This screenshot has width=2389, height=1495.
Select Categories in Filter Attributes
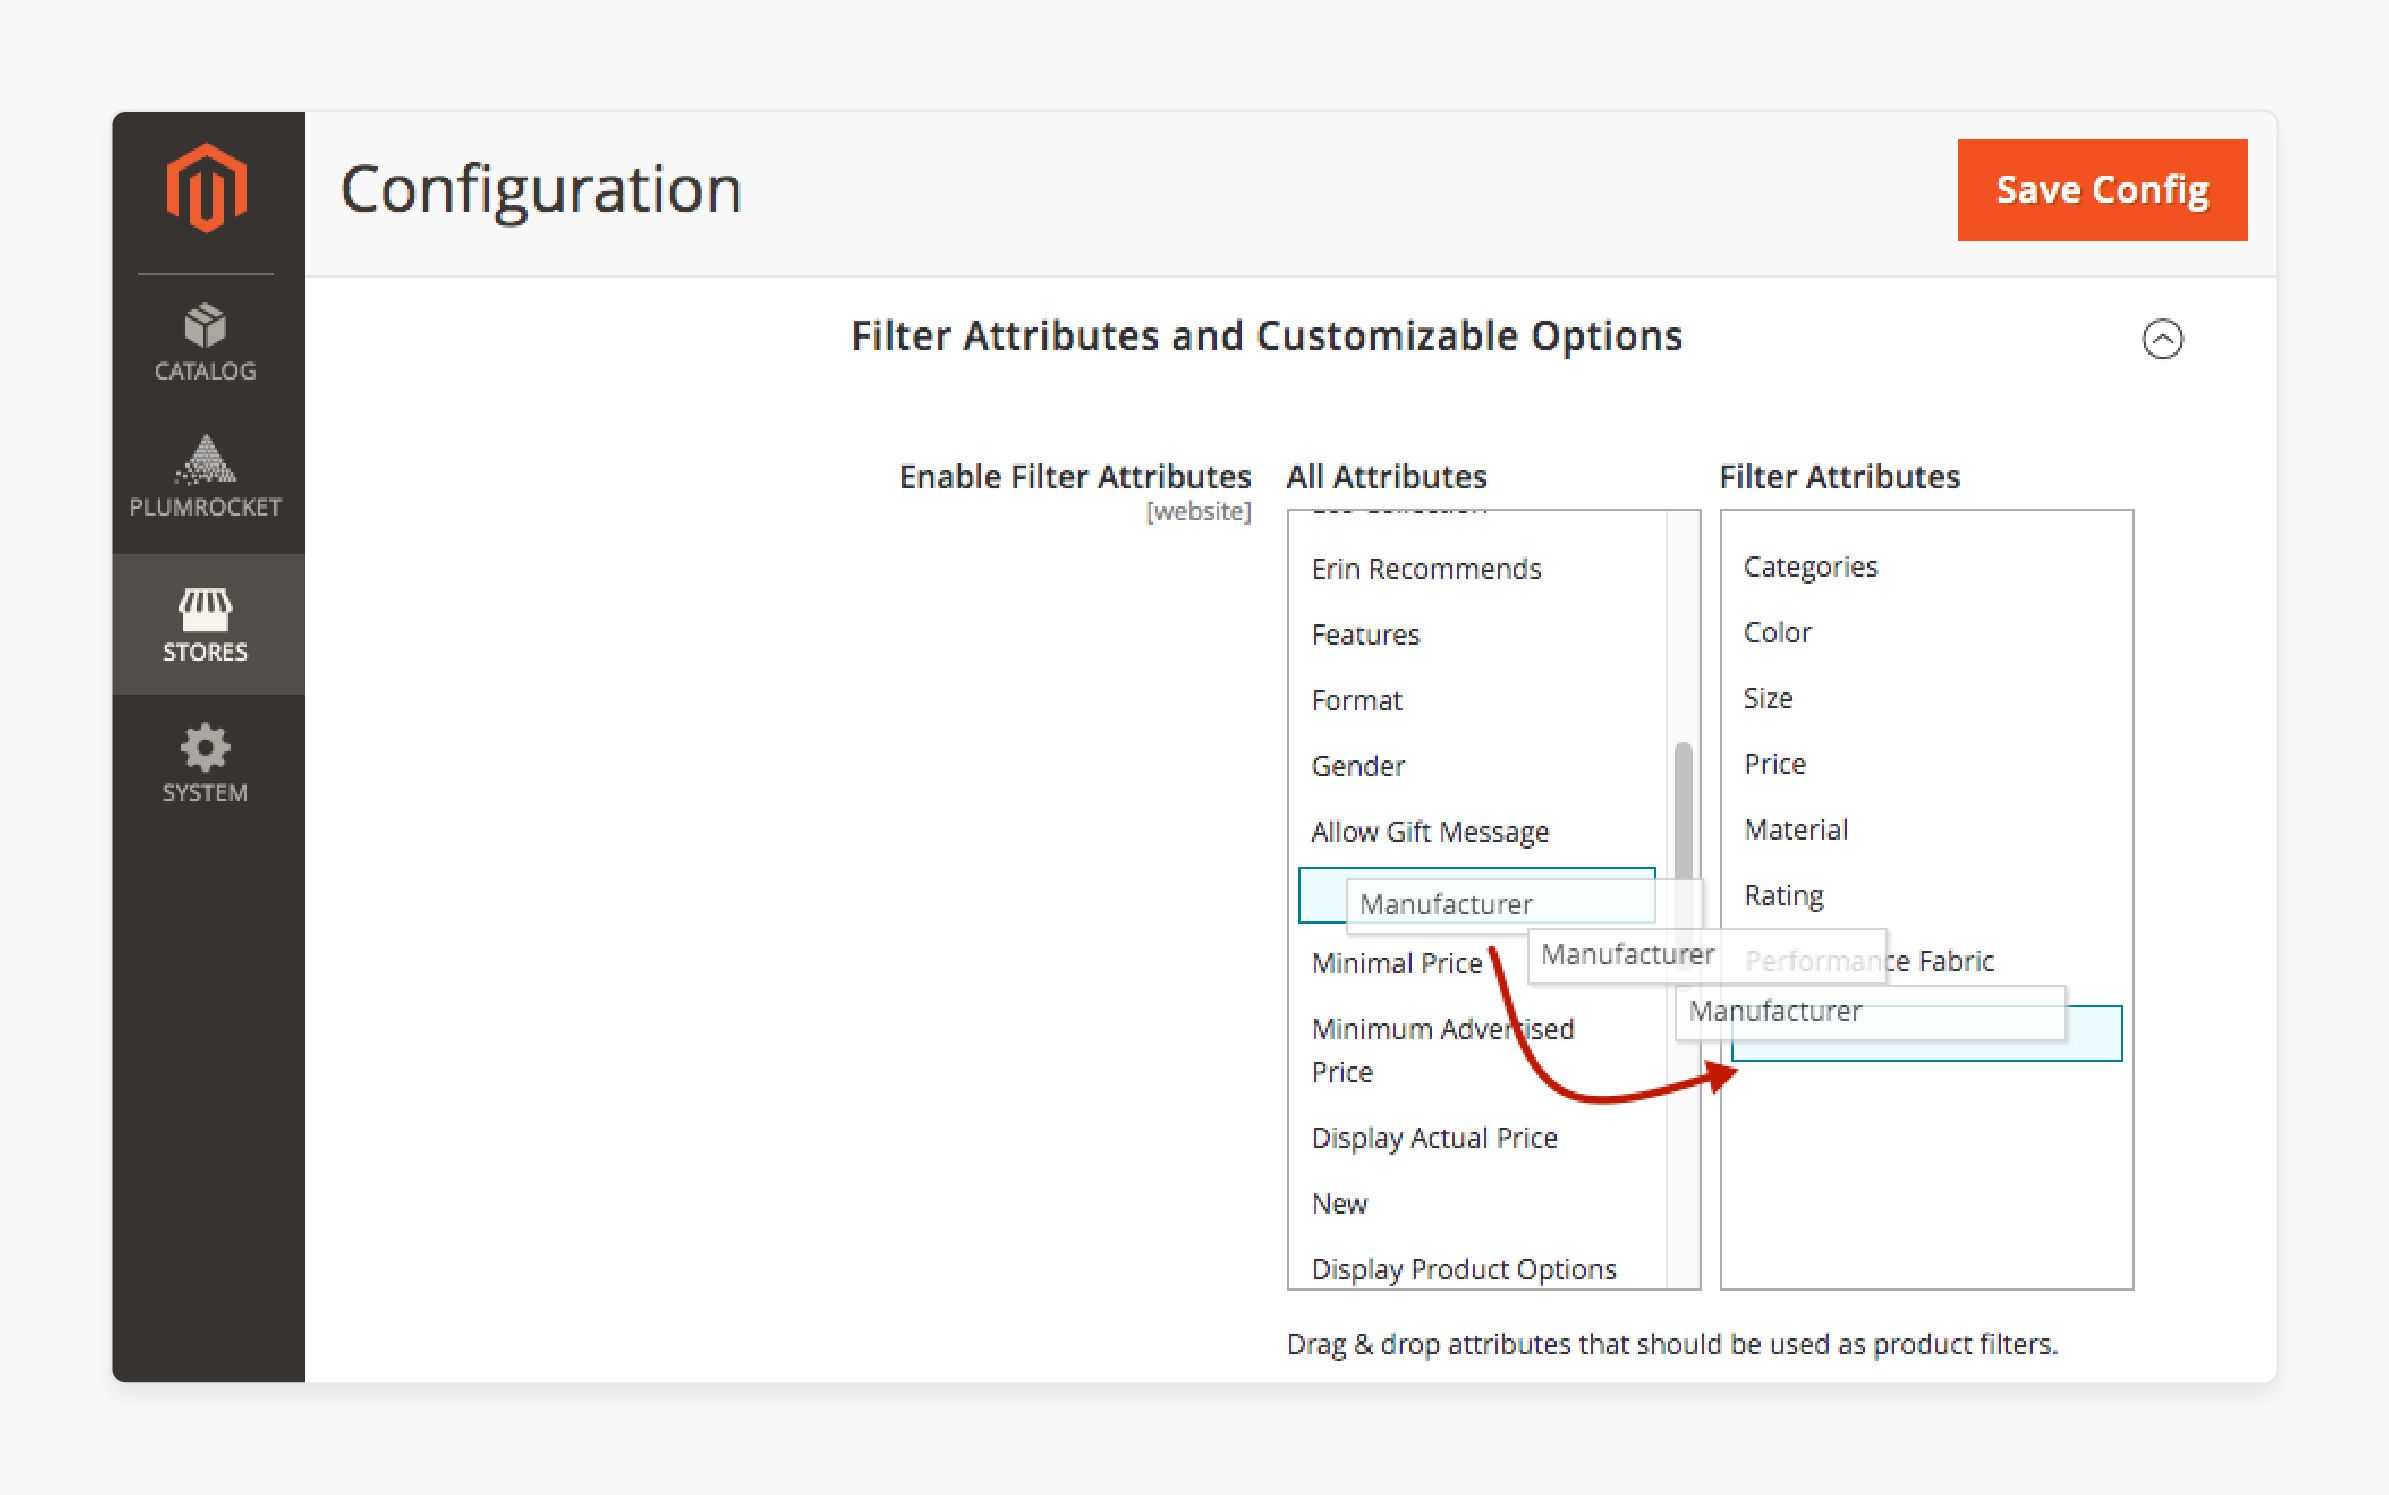(x=1810, y=567)
